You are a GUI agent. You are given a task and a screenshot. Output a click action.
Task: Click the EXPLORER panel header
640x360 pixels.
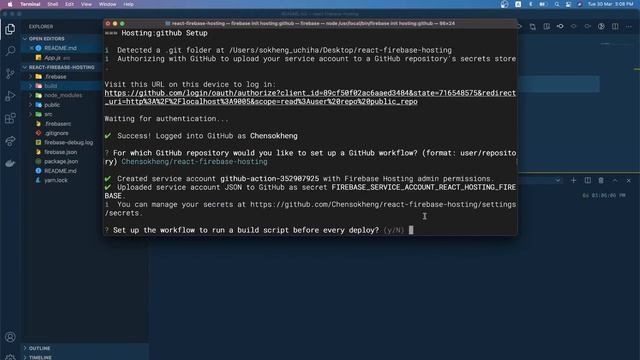[41, 27]
